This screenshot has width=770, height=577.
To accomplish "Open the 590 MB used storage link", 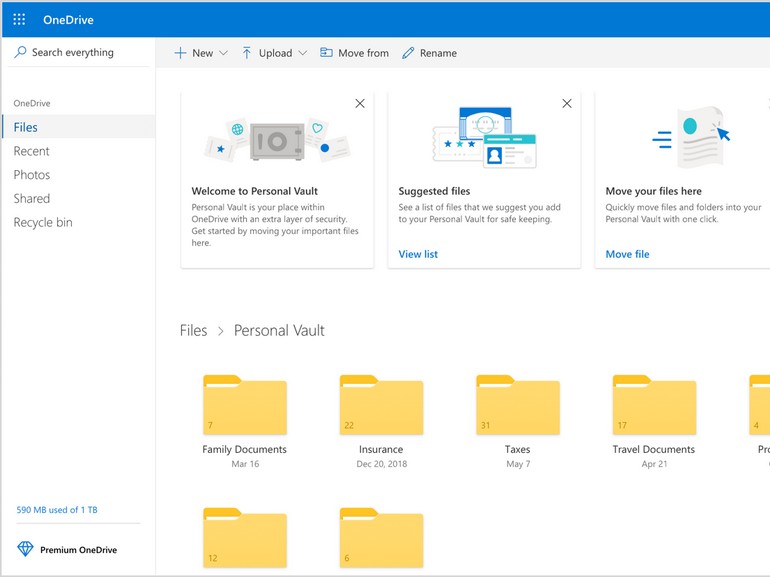I will [57, 510].
